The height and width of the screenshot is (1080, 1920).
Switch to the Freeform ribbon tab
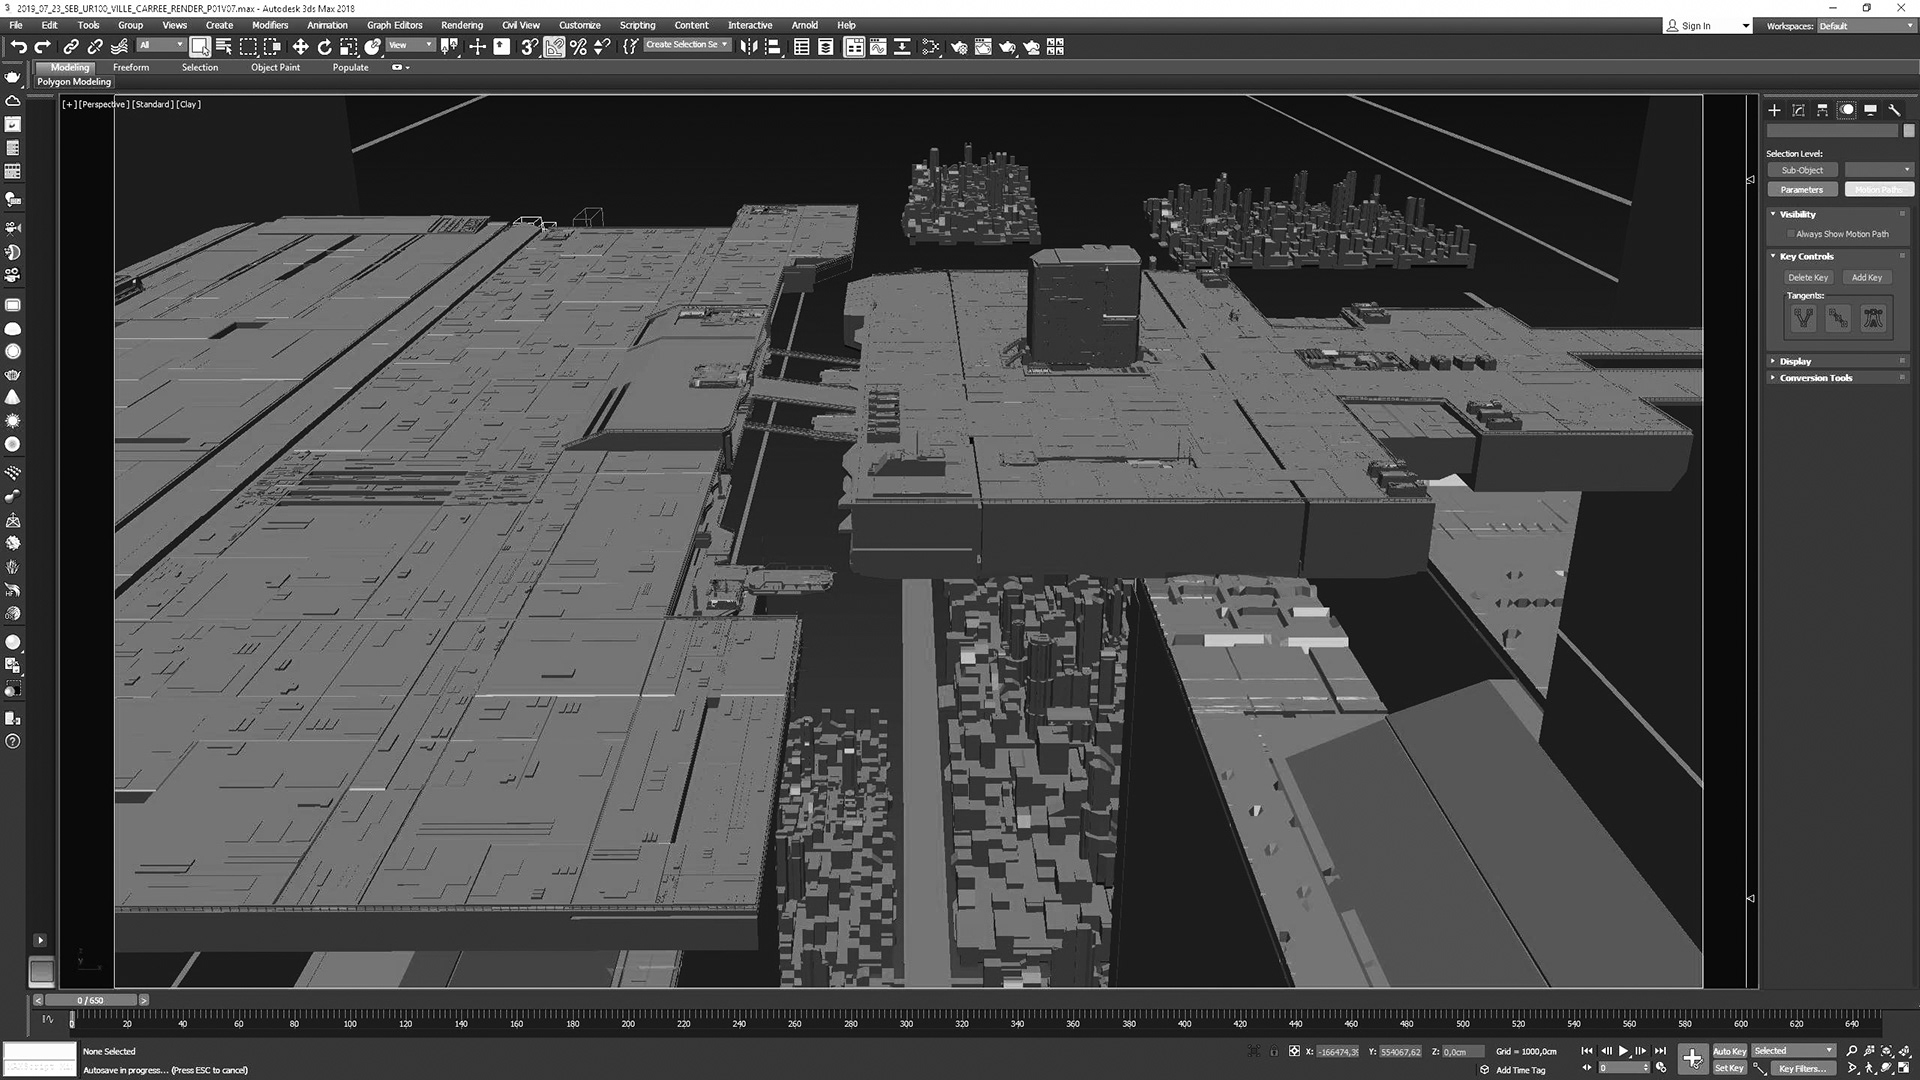(x=131, y=67)
